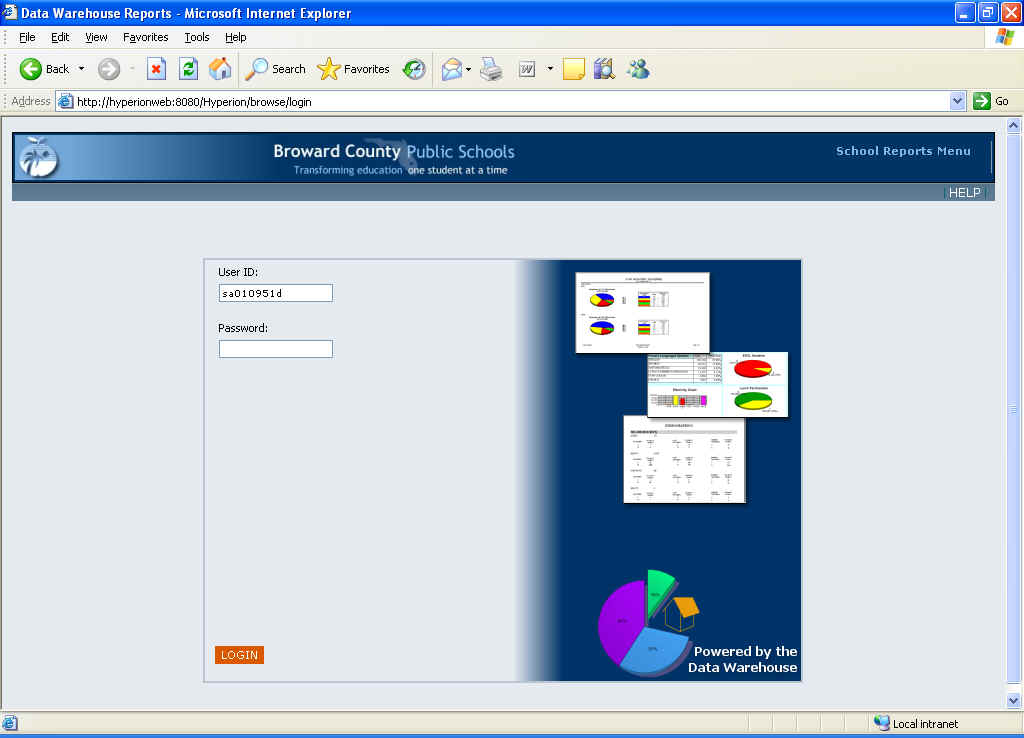This screenshot has height=738, width=1024.
Task: Click the ESOL charts report thumbnail
Action: click(x=718, y=385)
